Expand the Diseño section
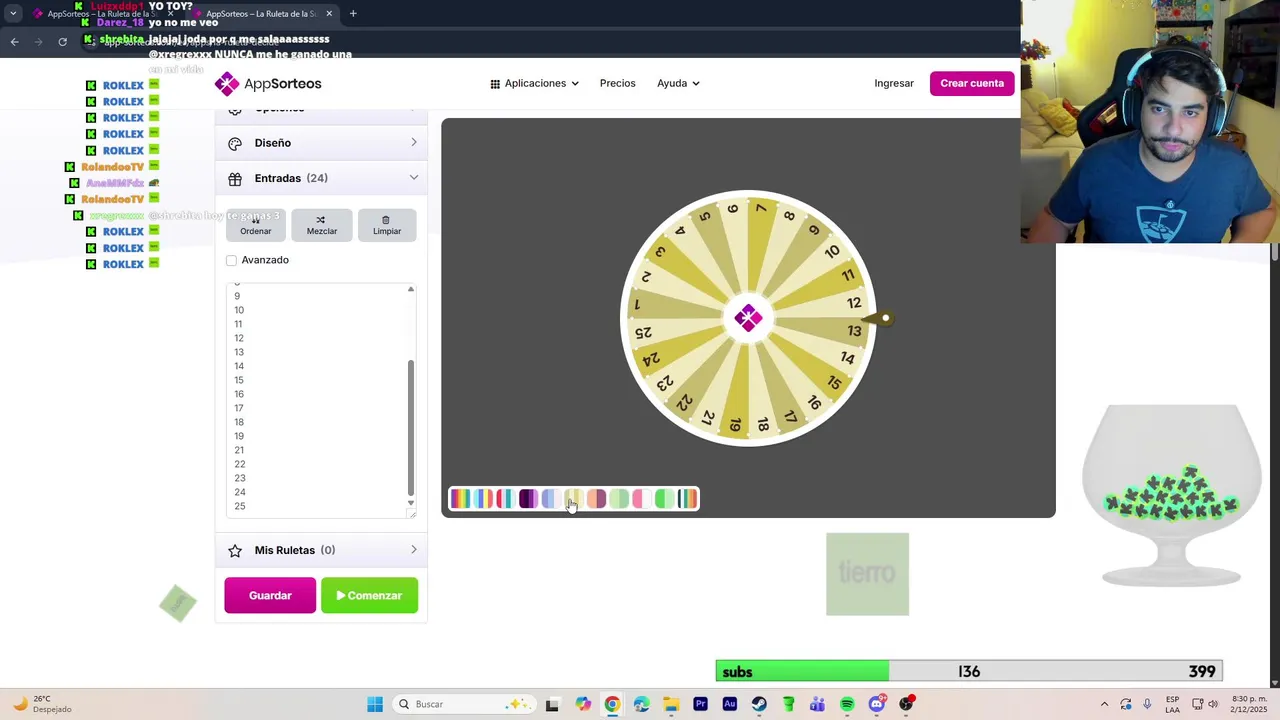Screen dimensions: 1280x720 [321, 143]
